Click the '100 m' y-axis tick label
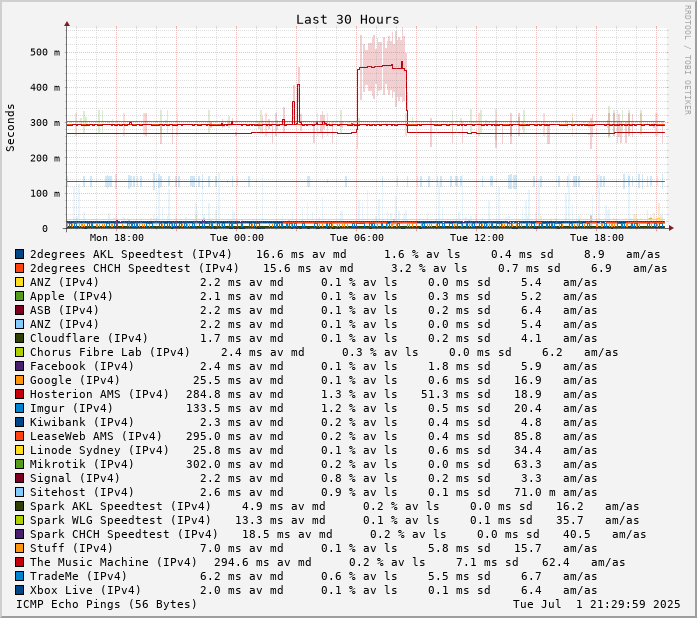 (x=45, y=193)
